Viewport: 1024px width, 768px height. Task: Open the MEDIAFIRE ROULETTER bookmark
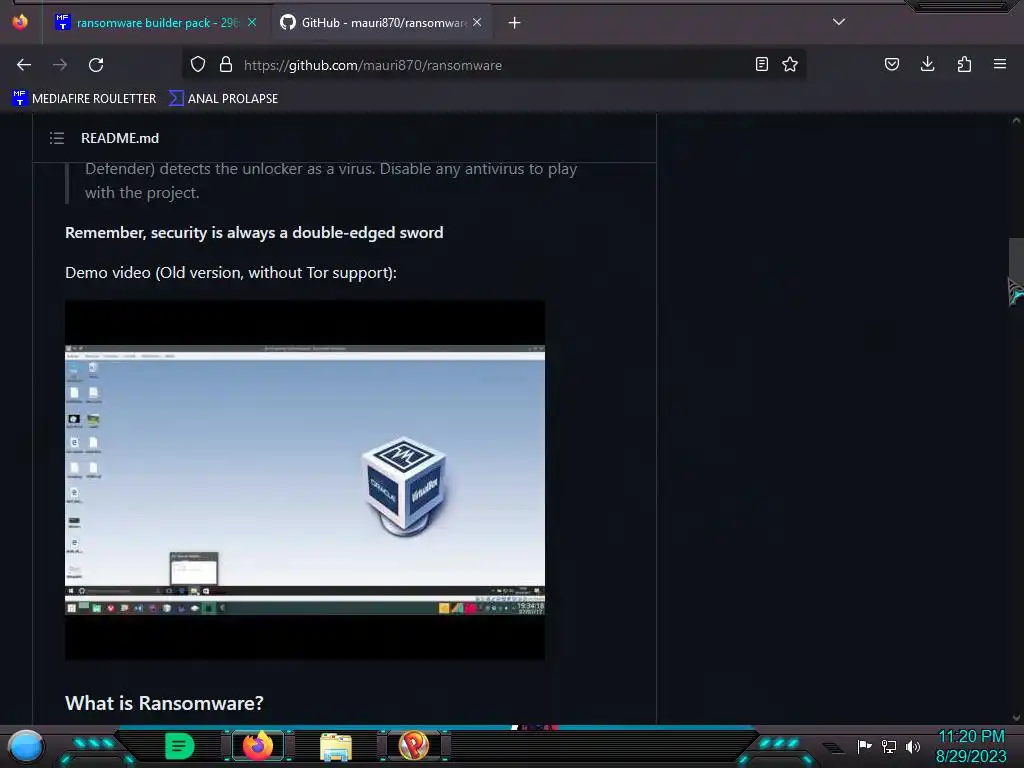tap(84, 99)
